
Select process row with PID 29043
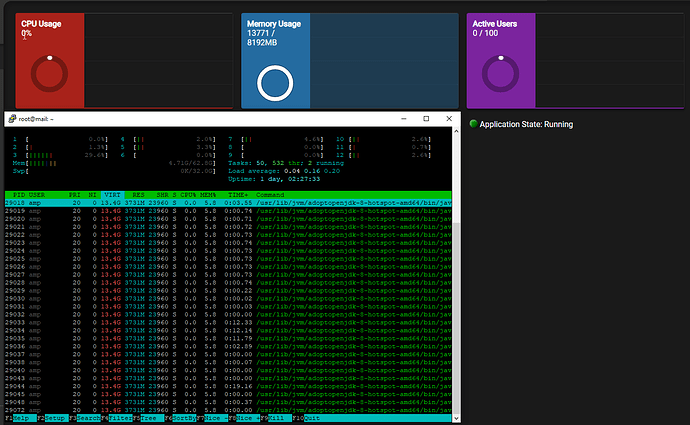coord(228,378)
